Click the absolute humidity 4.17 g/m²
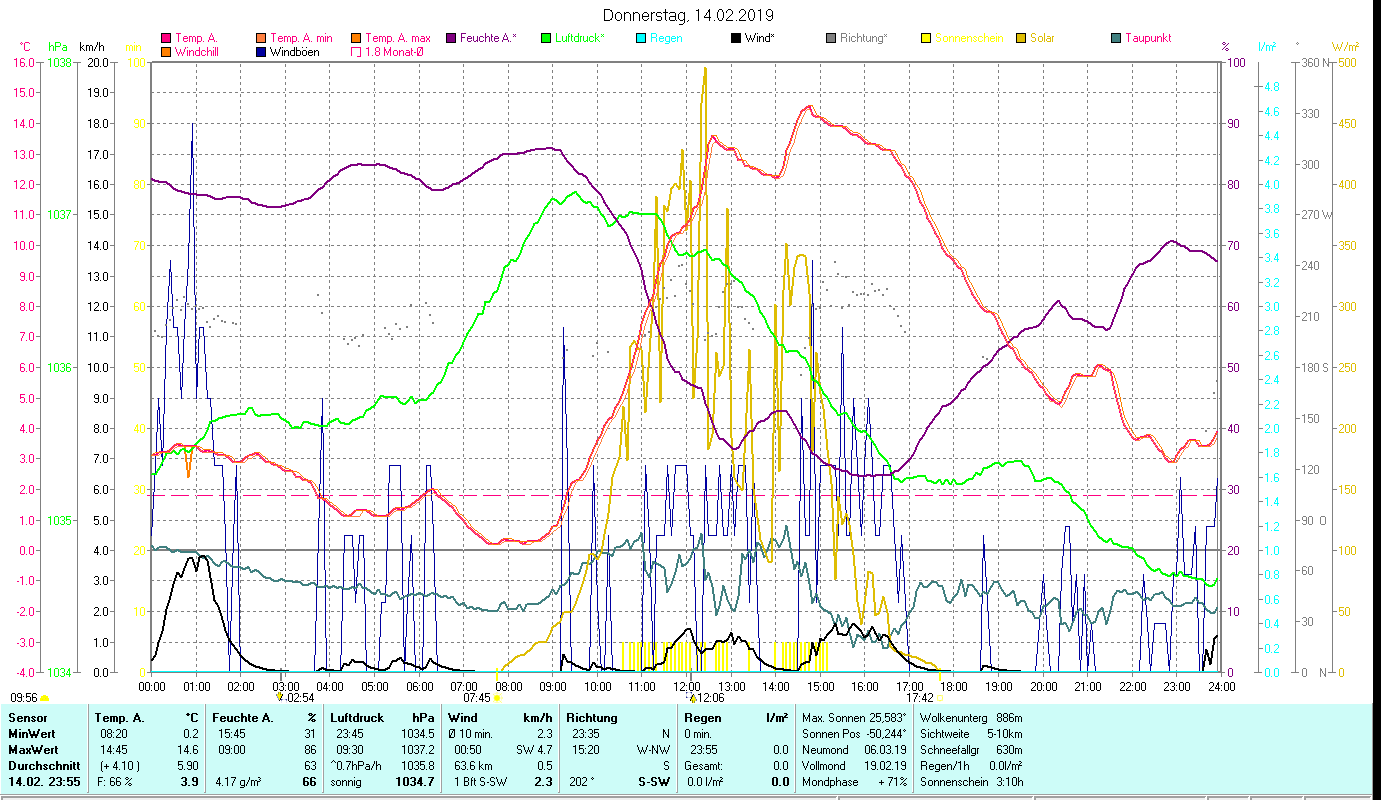Viewport: 1381px width, 800px height. [x=238, y=782]
